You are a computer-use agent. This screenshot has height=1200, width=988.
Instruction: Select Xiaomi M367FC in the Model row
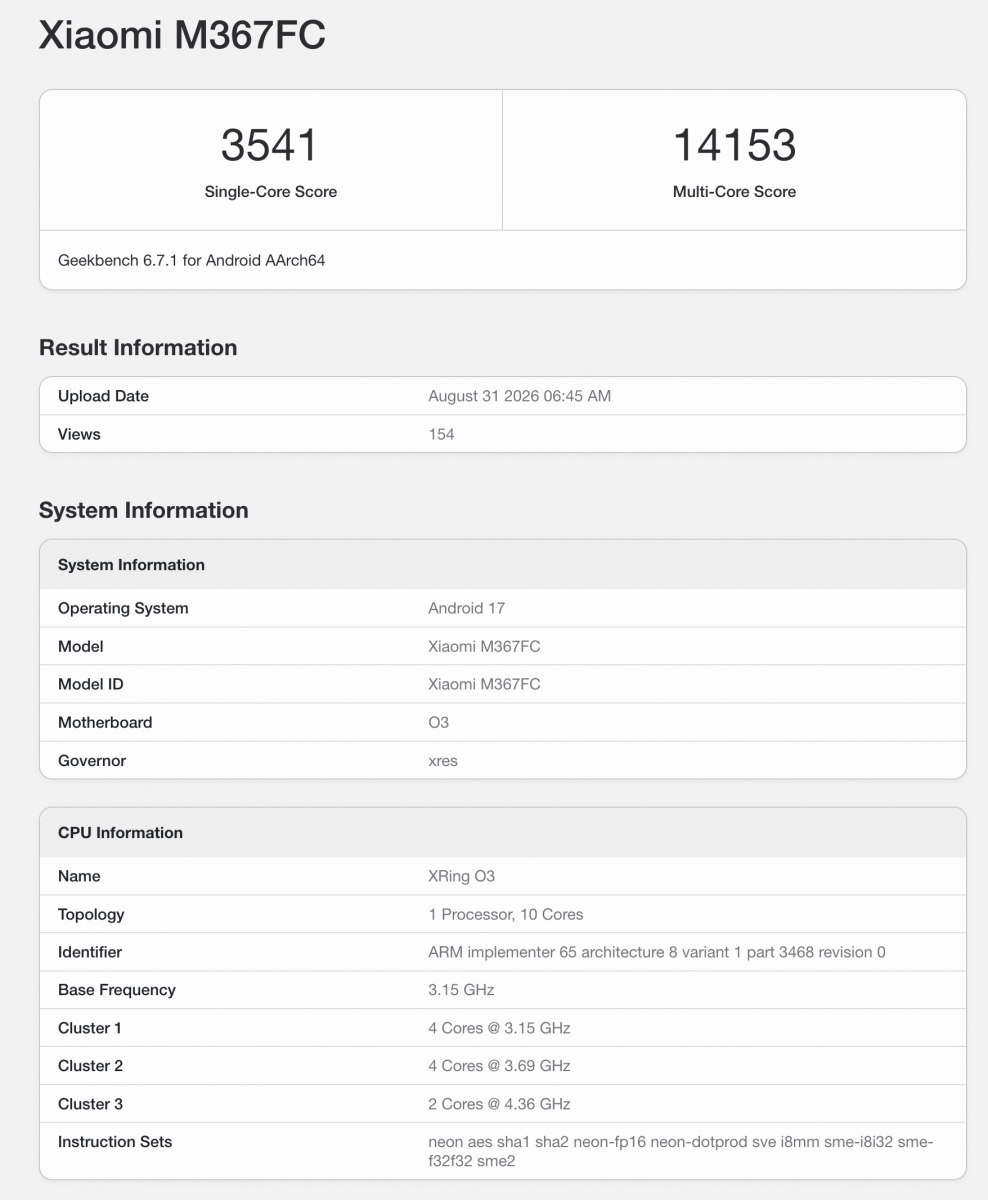click(x=484, y=646)
